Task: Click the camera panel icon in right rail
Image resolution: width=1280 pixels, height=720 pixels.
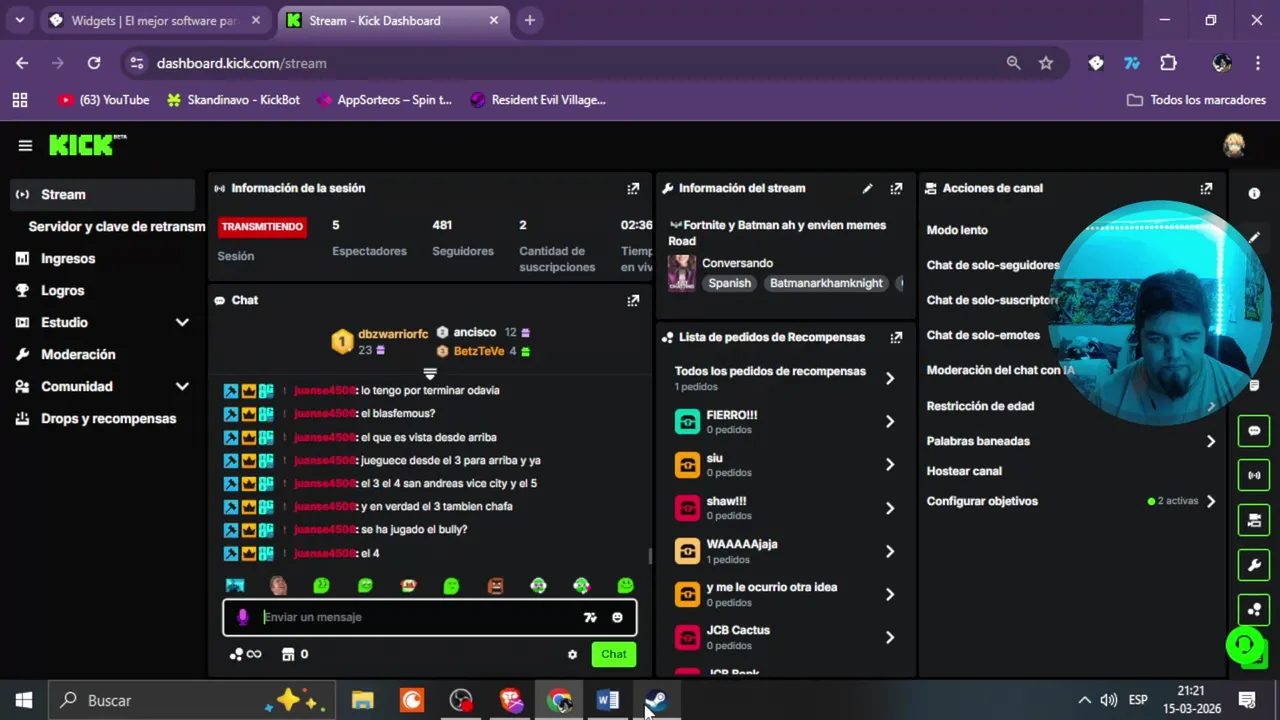Action: click(x=1254, y=520)
